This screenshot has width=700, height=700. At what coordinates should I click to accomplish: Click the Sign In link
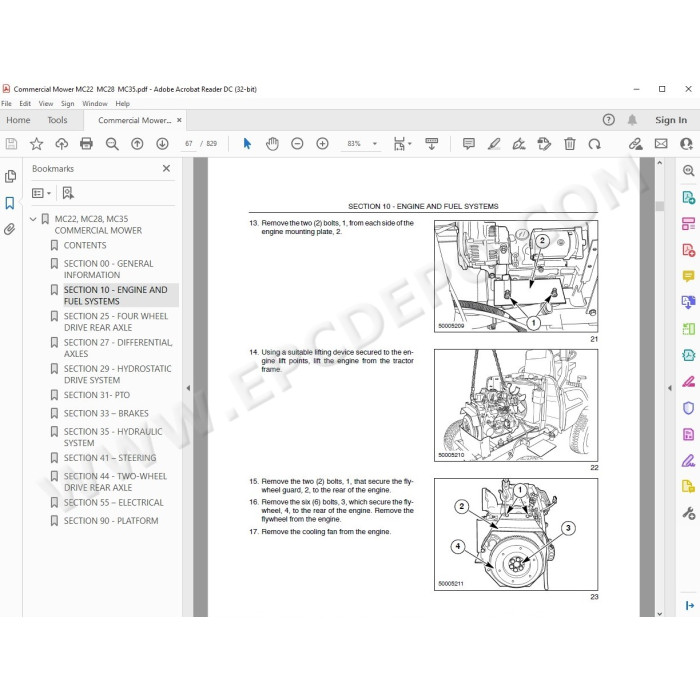tap(671, 120)
